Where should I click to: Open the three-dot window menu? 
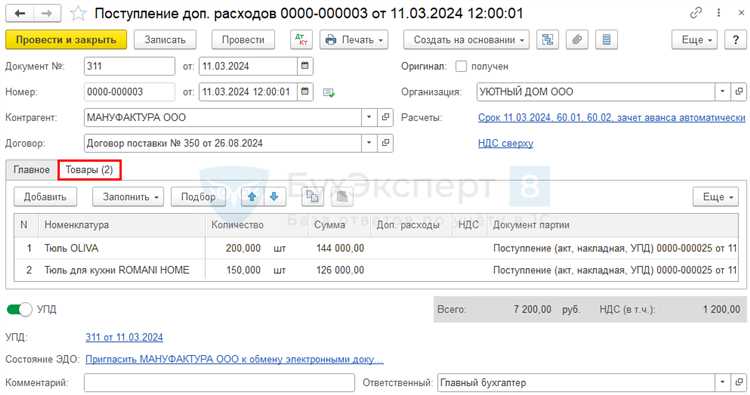tap(718, 13)
